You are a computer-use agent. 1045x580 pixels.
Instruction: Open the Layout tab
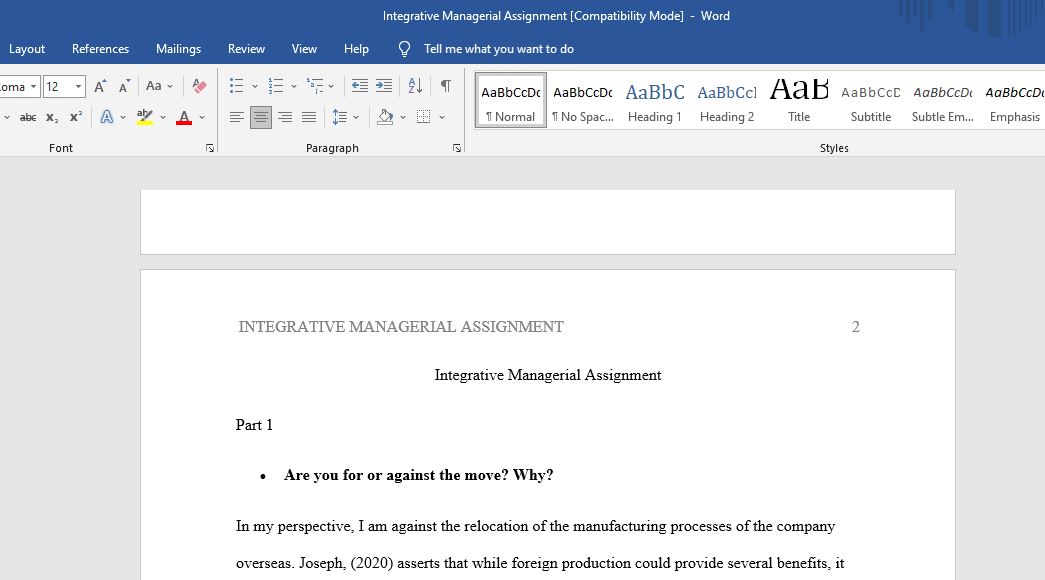click(27, 49)
